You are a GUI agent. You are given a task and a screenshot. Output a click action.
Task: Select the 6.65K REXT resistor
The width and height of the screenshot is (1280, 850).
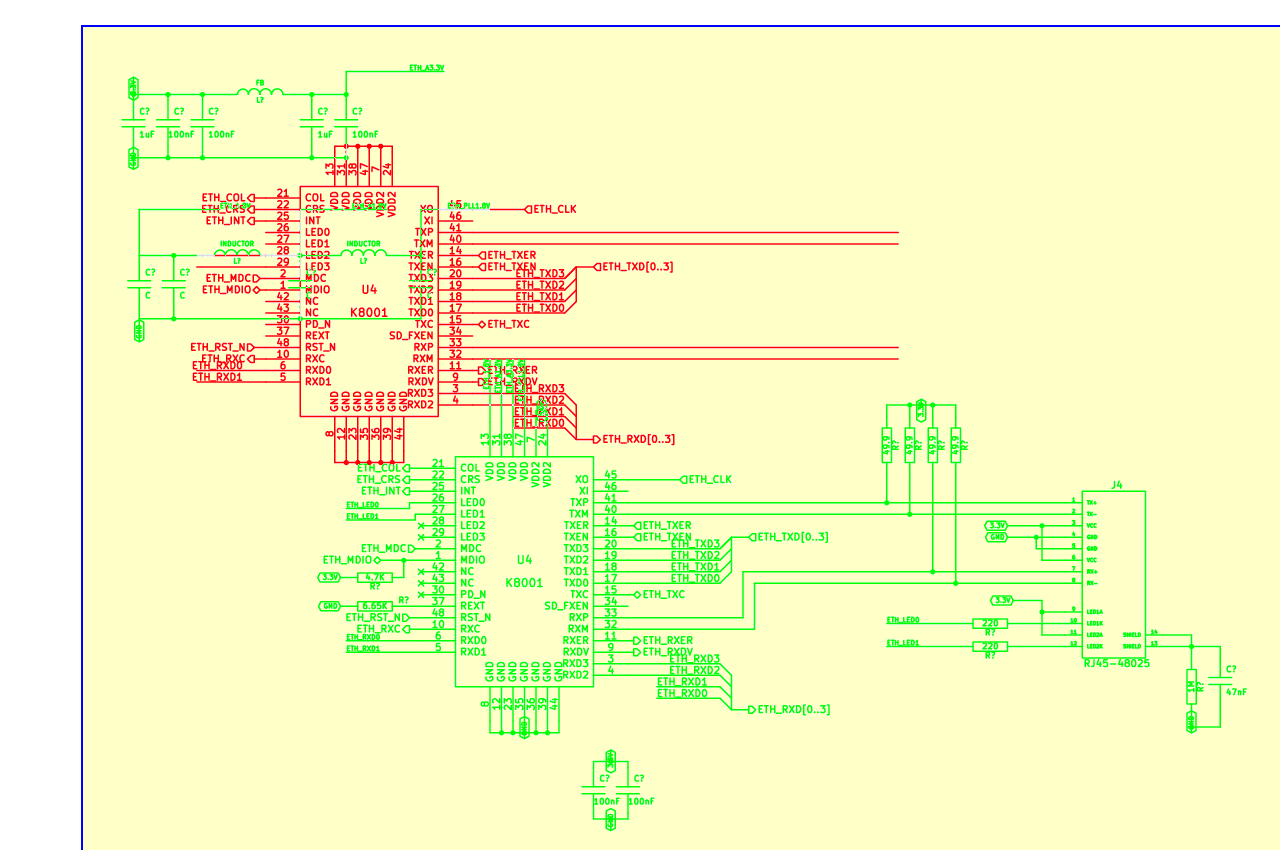point(375,606)
